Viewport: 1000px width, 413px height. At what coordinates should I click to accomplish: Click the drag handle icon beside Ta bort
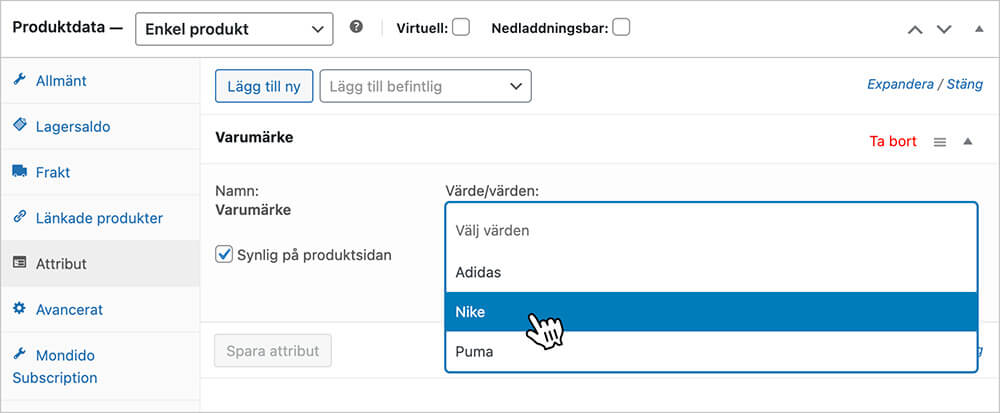[x=939, y=142]
